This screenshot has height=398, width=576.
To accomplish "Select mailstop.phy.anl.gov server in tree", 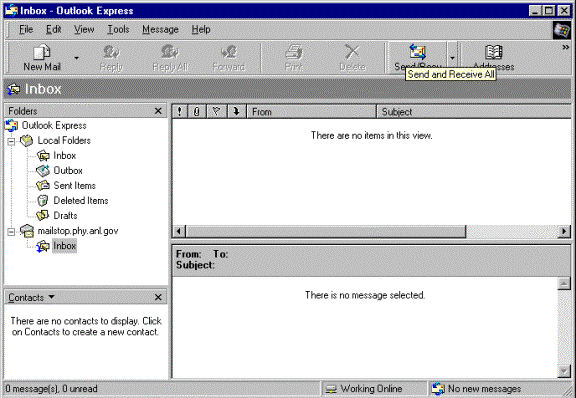I will coord(78,231).
